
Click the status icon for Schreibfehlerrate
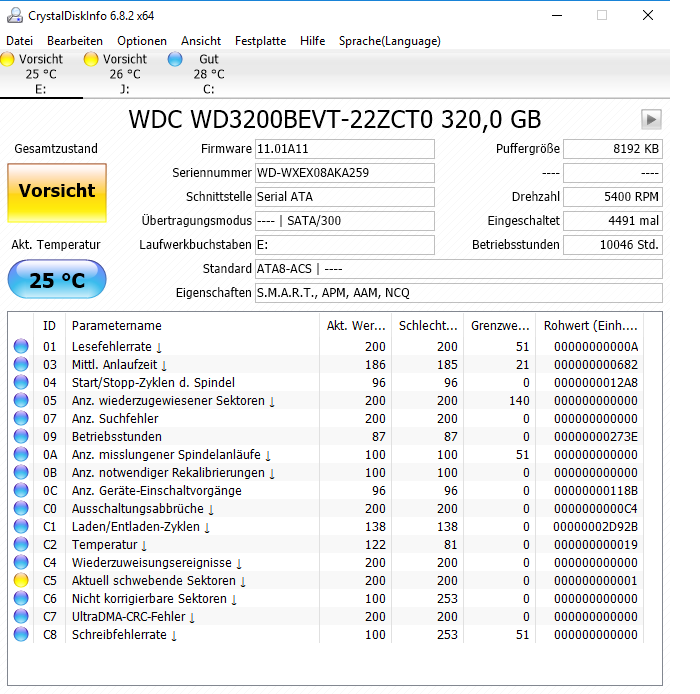point(21,634)
